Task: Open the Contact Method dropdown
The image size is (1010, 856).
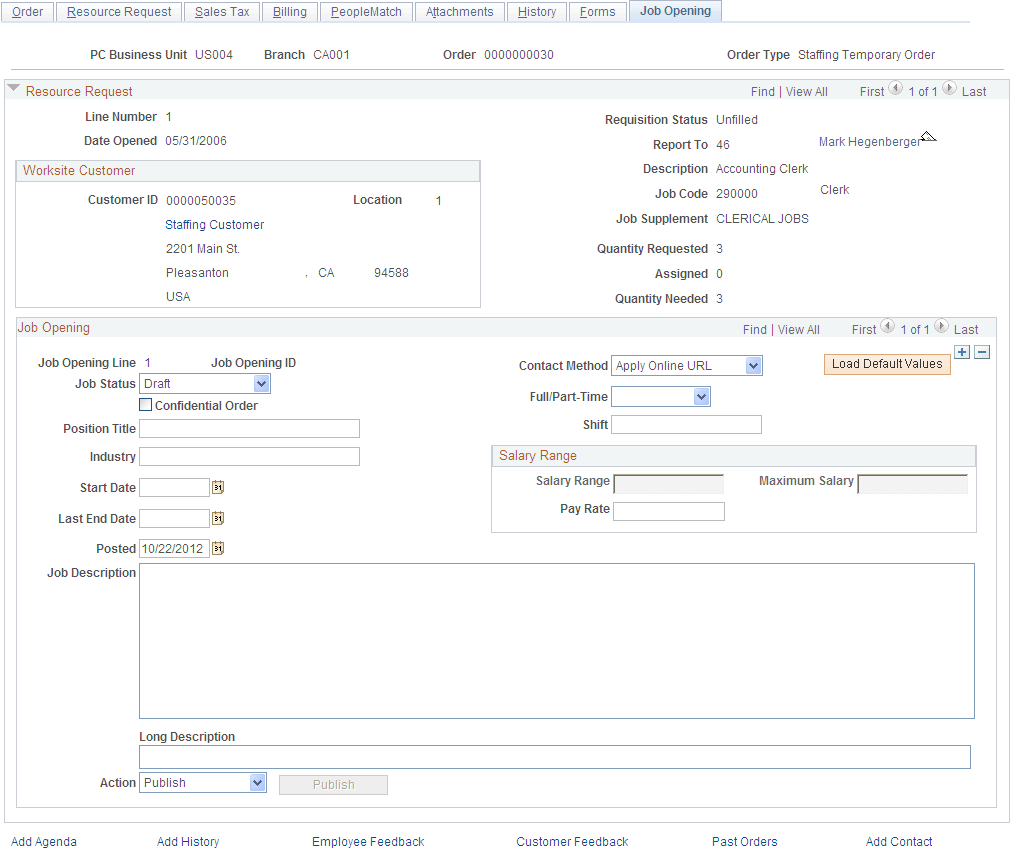Action: tap(687, 366)
